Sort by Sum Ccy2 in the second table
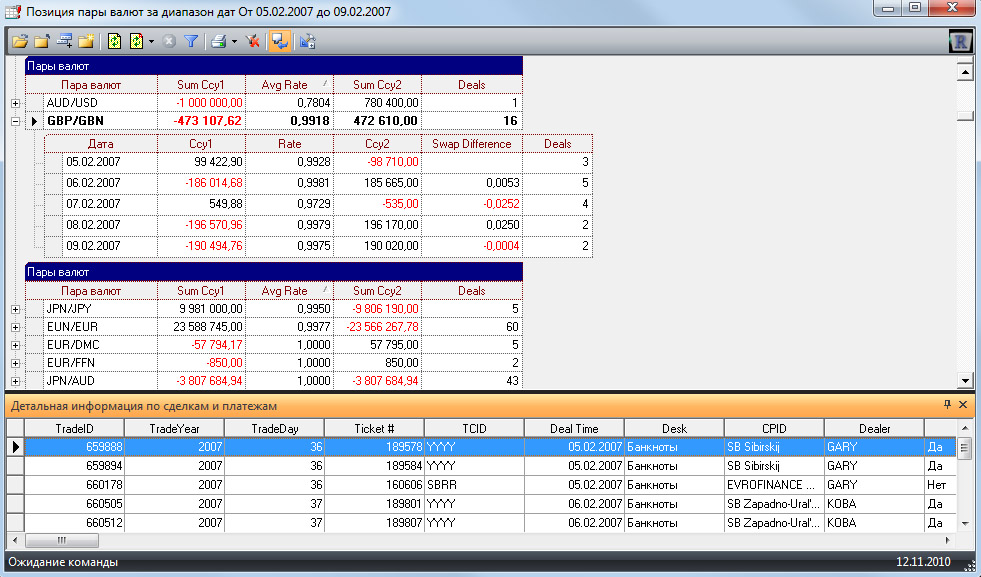The width and height of the screenshot is (981, 577). click(x=377, y=290)
